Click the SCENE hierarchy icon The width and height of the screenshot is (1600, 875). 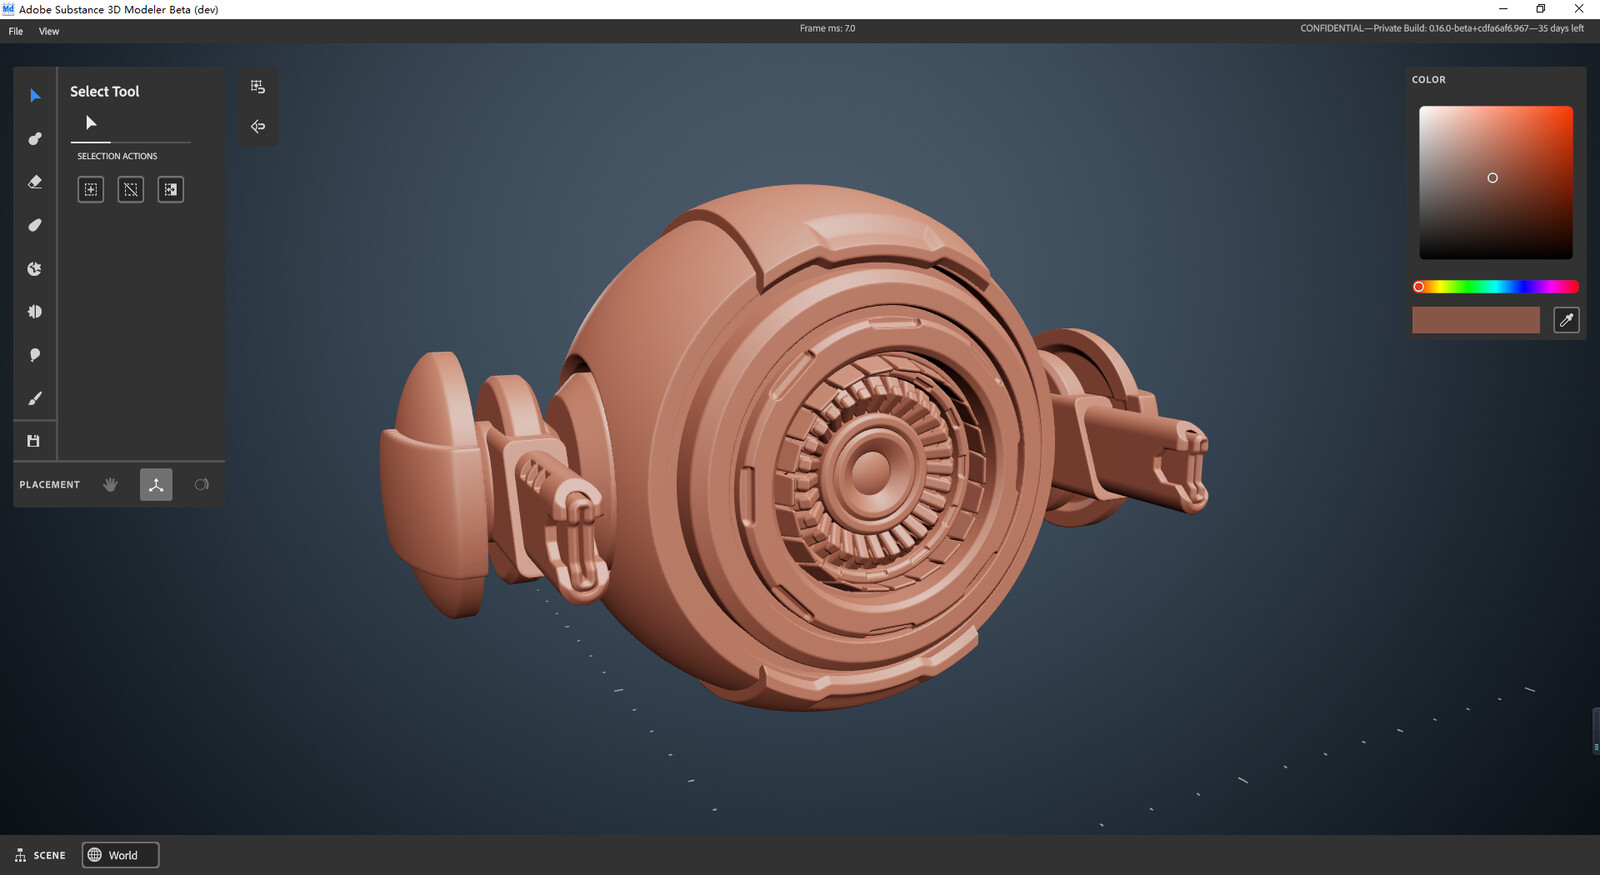pos(20,855)
